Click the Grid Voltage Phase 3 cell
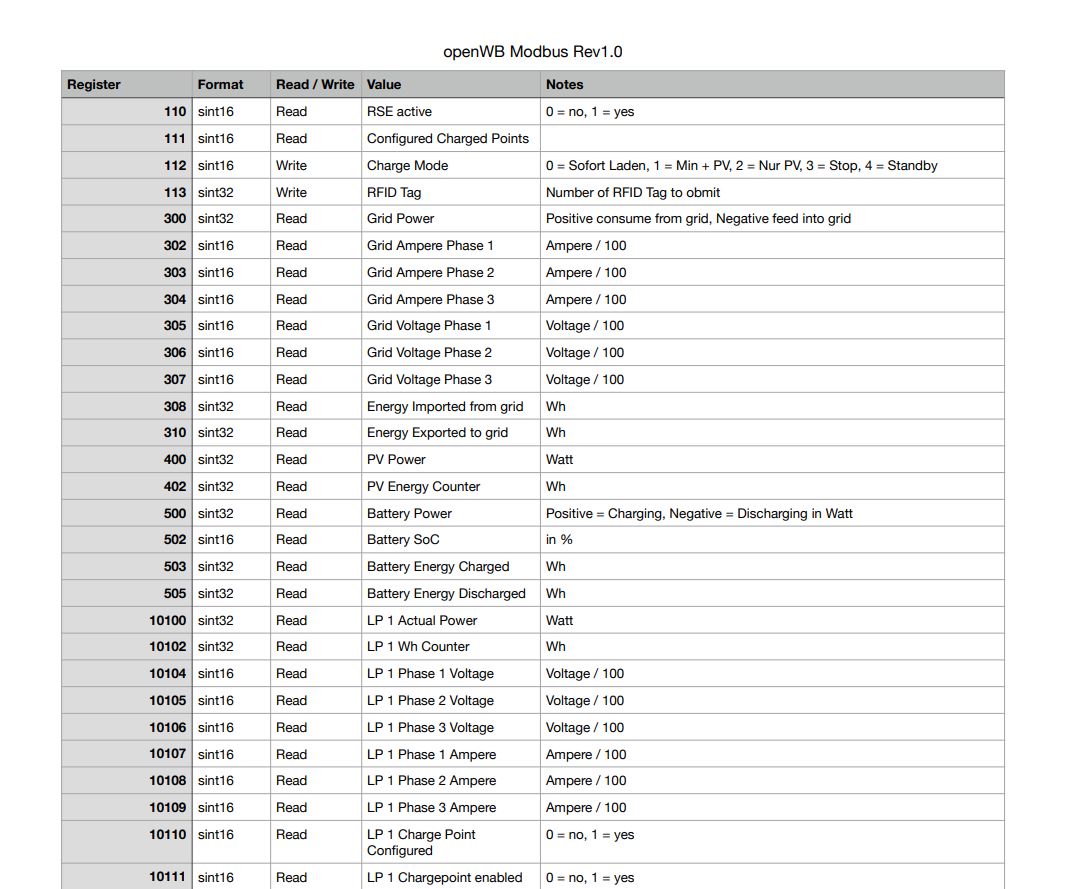Screen dimensions: 1092x889 [451, 379]
